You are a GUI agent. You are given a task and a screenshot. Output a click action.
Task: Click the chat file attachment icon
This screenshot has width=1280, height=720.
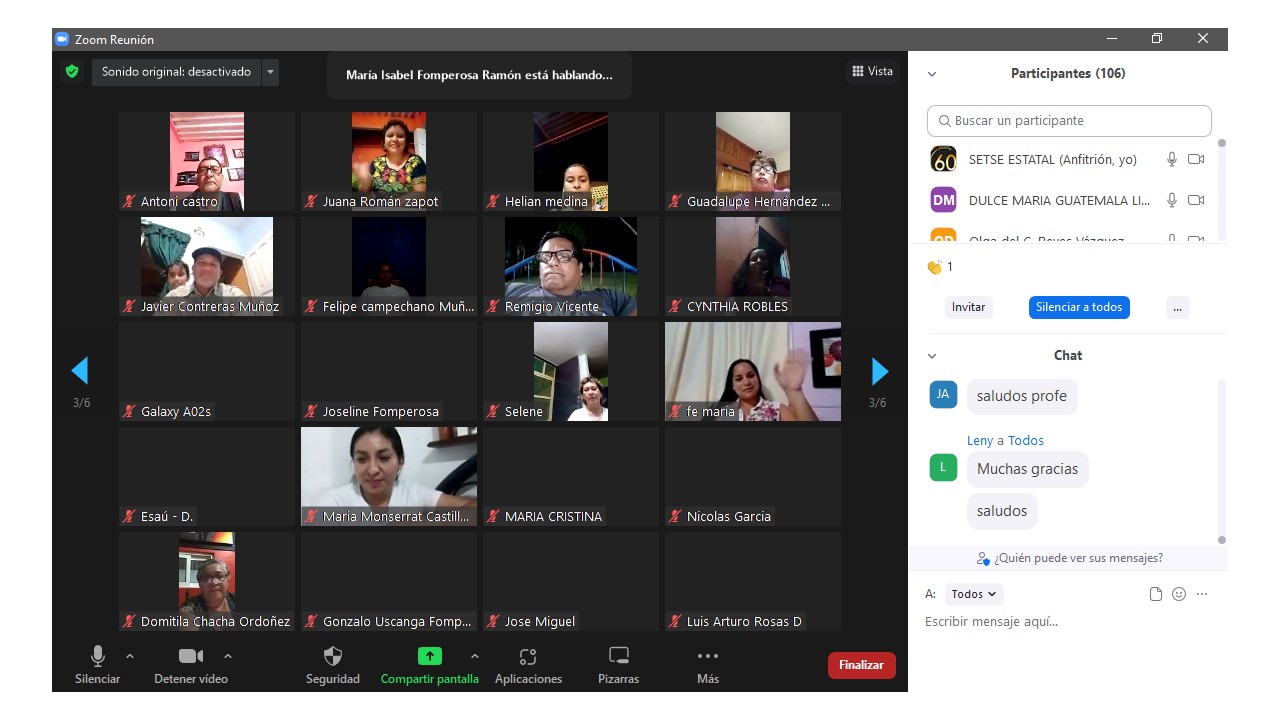[x=1156, y=594]
